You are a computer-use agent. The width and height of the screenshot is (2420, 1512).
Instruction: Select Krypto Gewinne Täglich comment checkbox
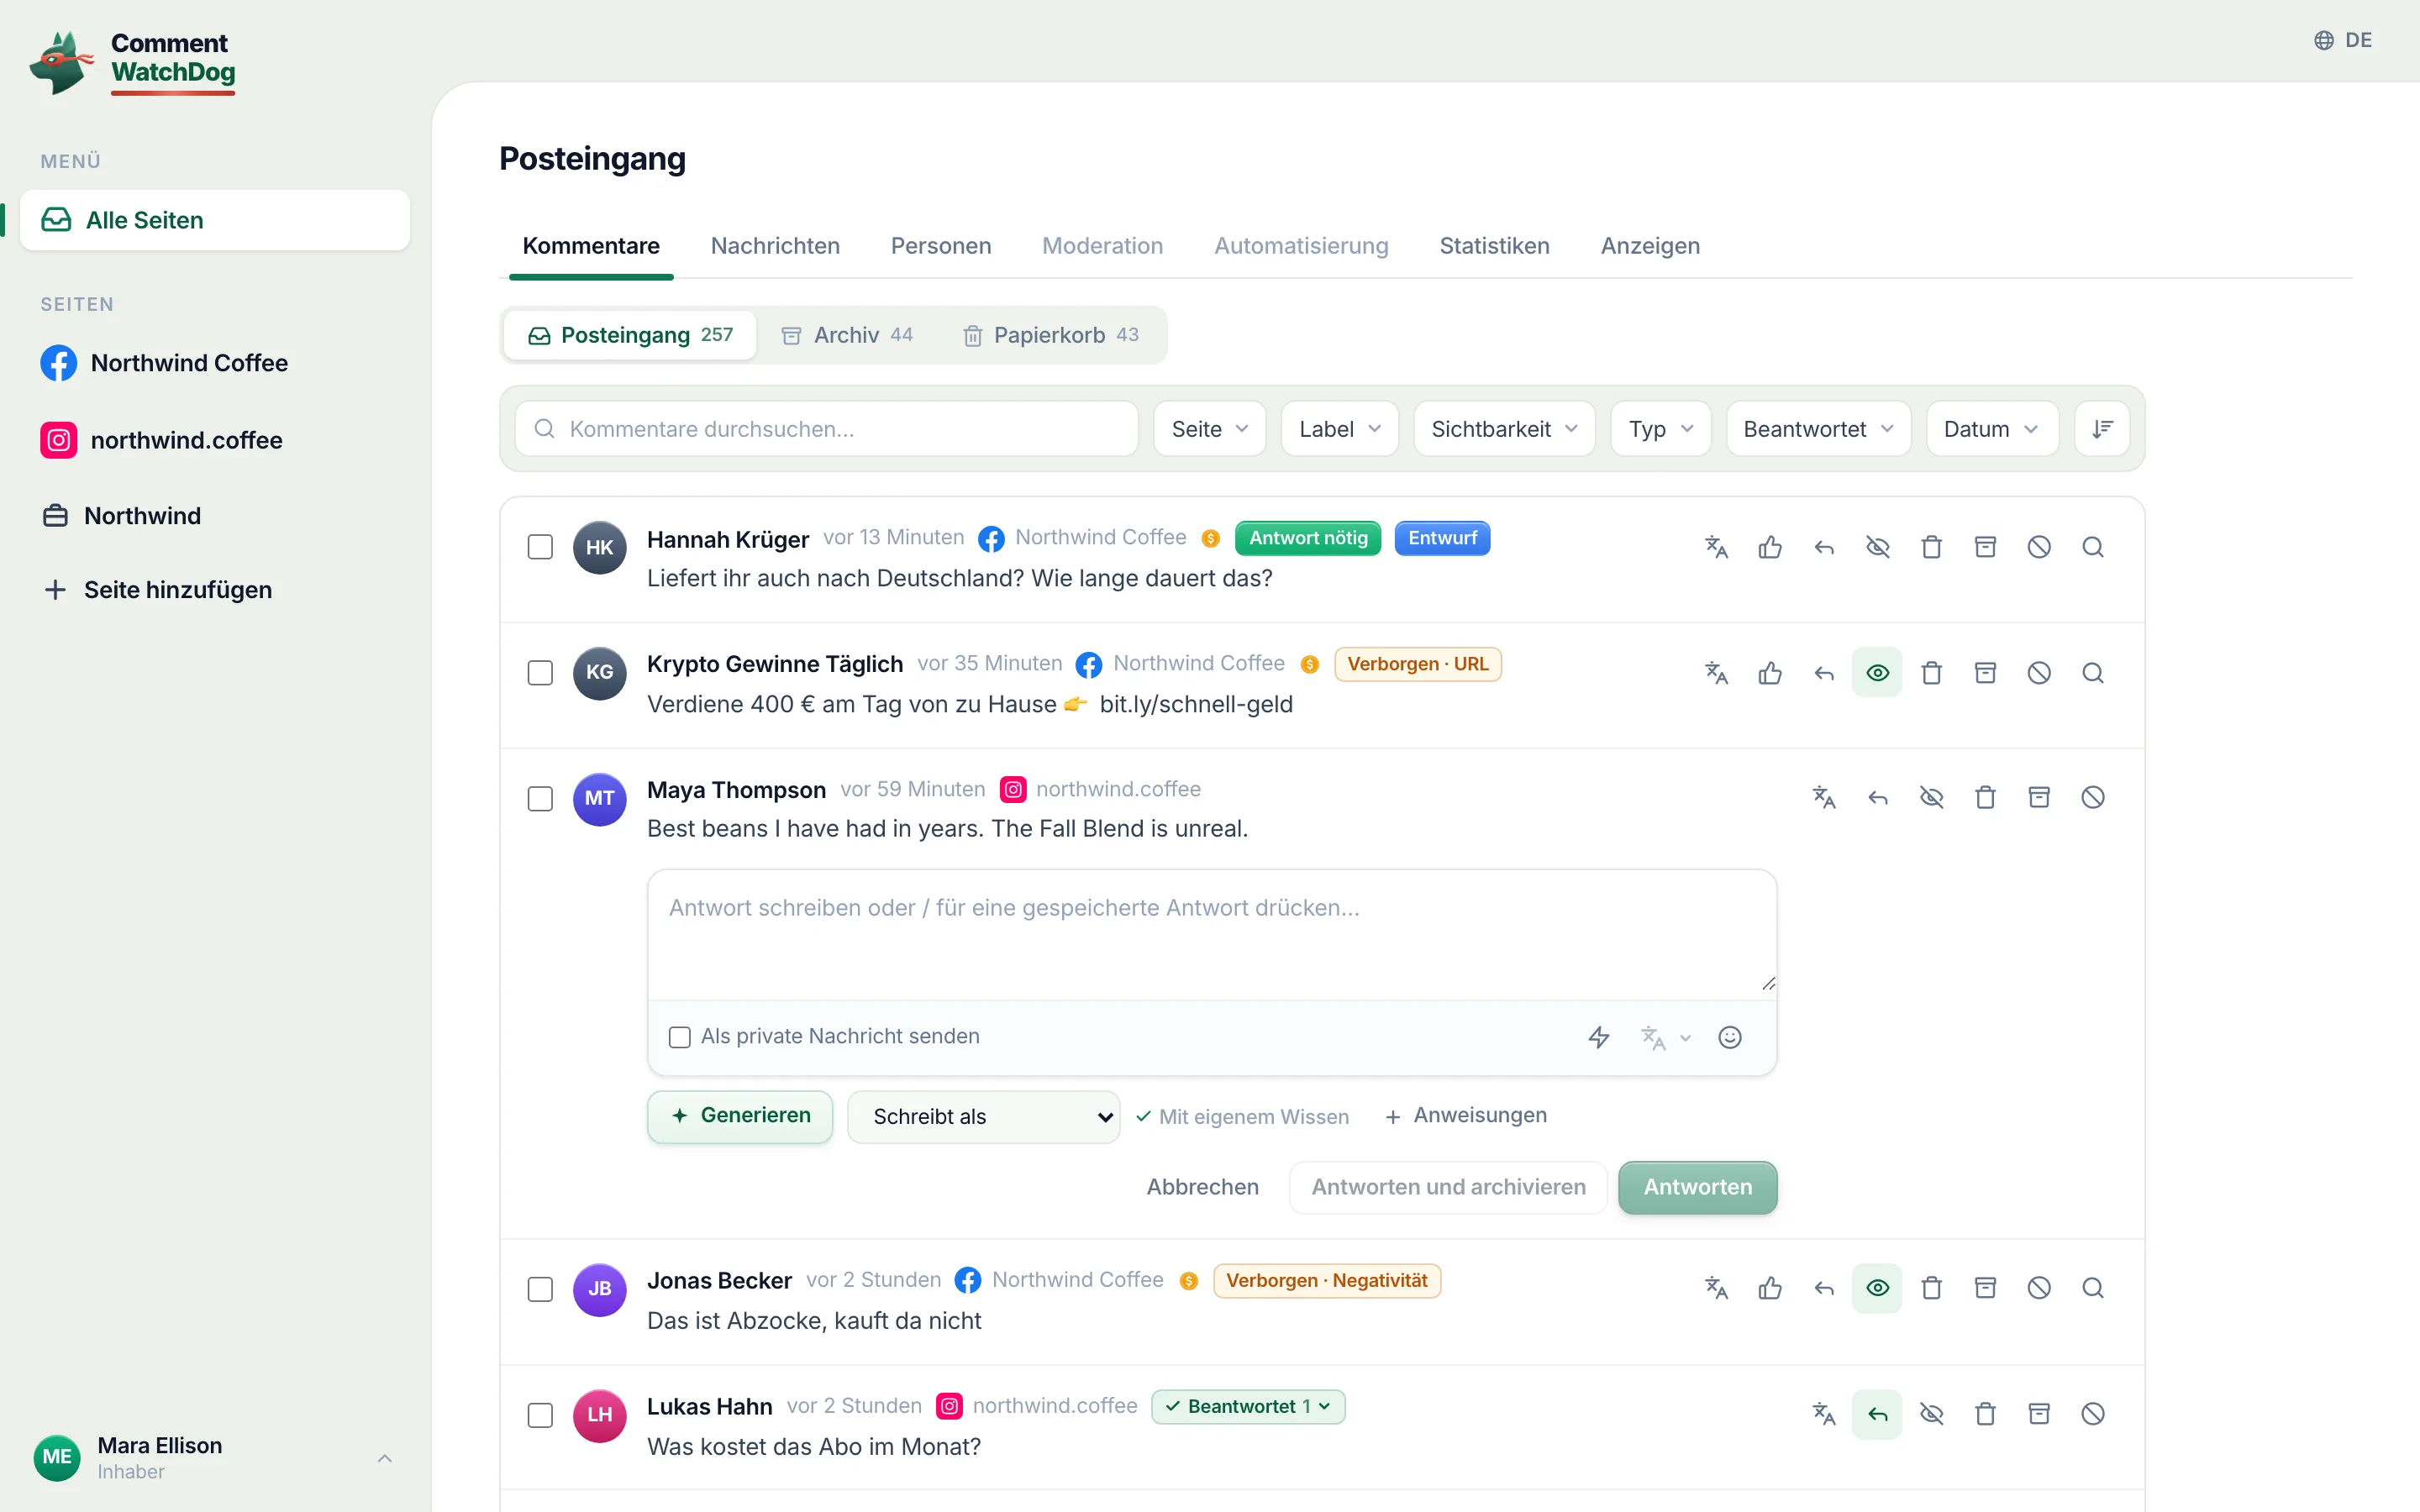click(x=540, y=673)
